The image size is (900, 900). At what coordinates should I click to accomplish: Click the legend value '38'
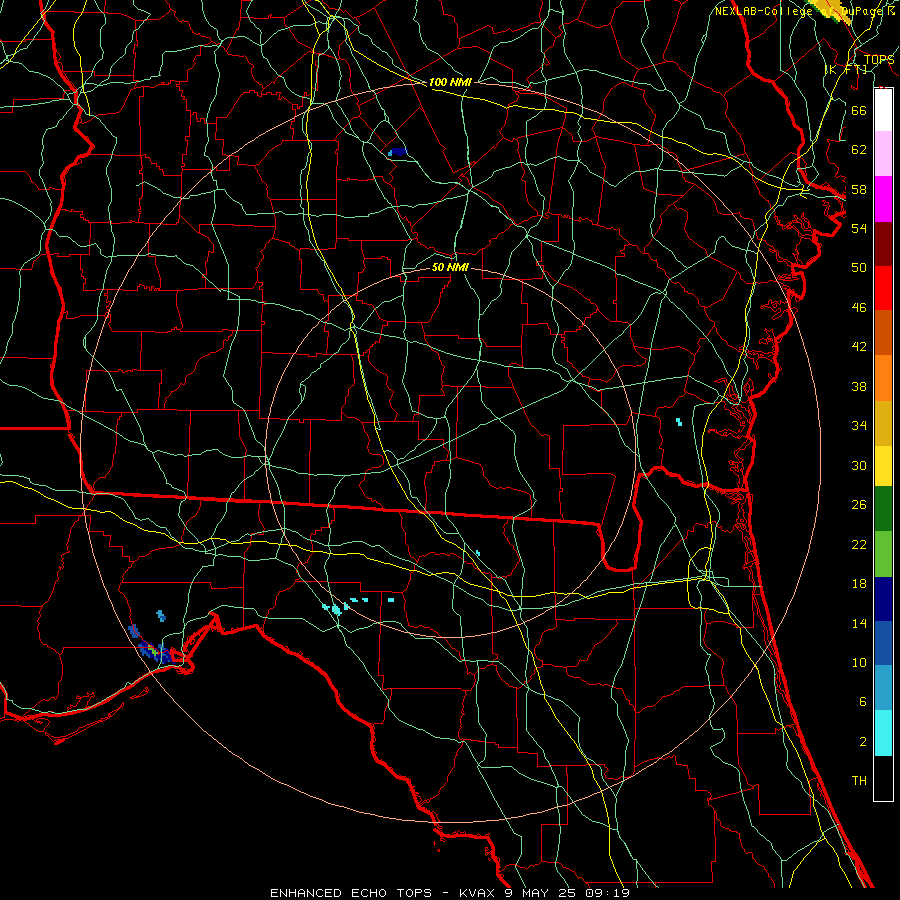point(859,386)
